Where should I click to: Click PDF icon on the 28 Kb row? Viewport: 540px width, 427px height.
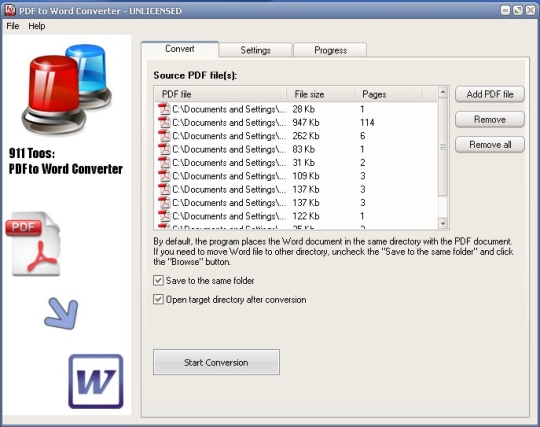[x=164, y=109]
